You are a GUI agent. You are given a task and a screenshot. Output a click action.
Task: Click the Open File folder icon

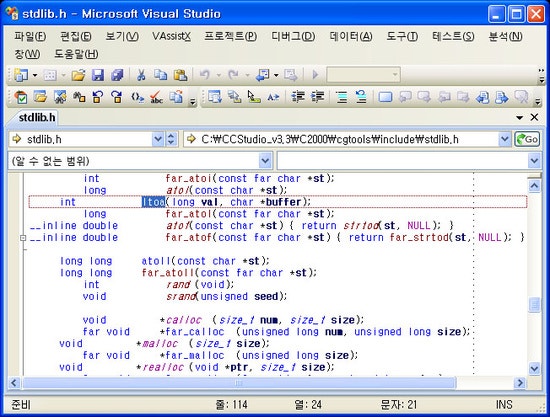[x=79, y=75]
